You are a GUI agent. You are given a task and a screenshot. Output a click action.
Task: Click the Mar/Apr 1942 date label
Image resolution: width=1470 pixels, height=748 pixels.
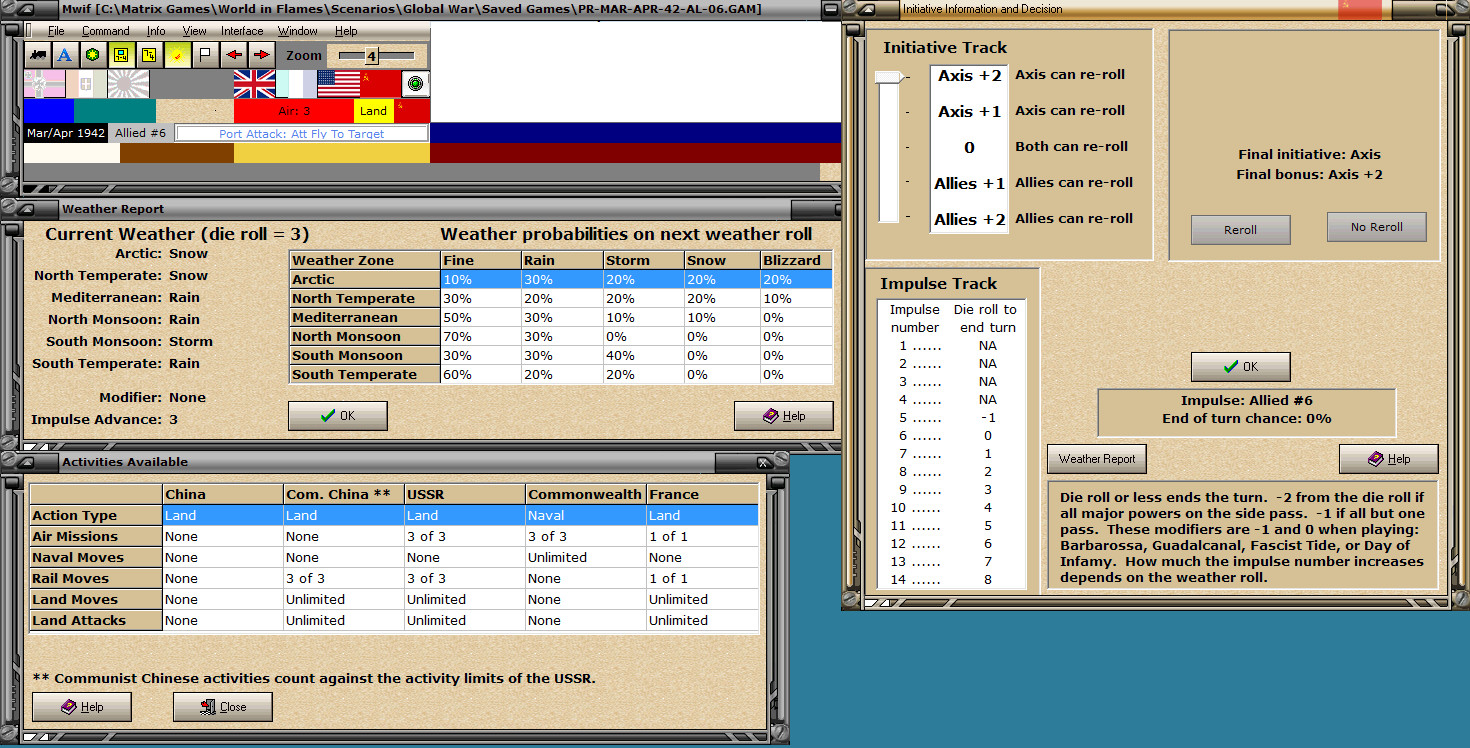[66, 133]
